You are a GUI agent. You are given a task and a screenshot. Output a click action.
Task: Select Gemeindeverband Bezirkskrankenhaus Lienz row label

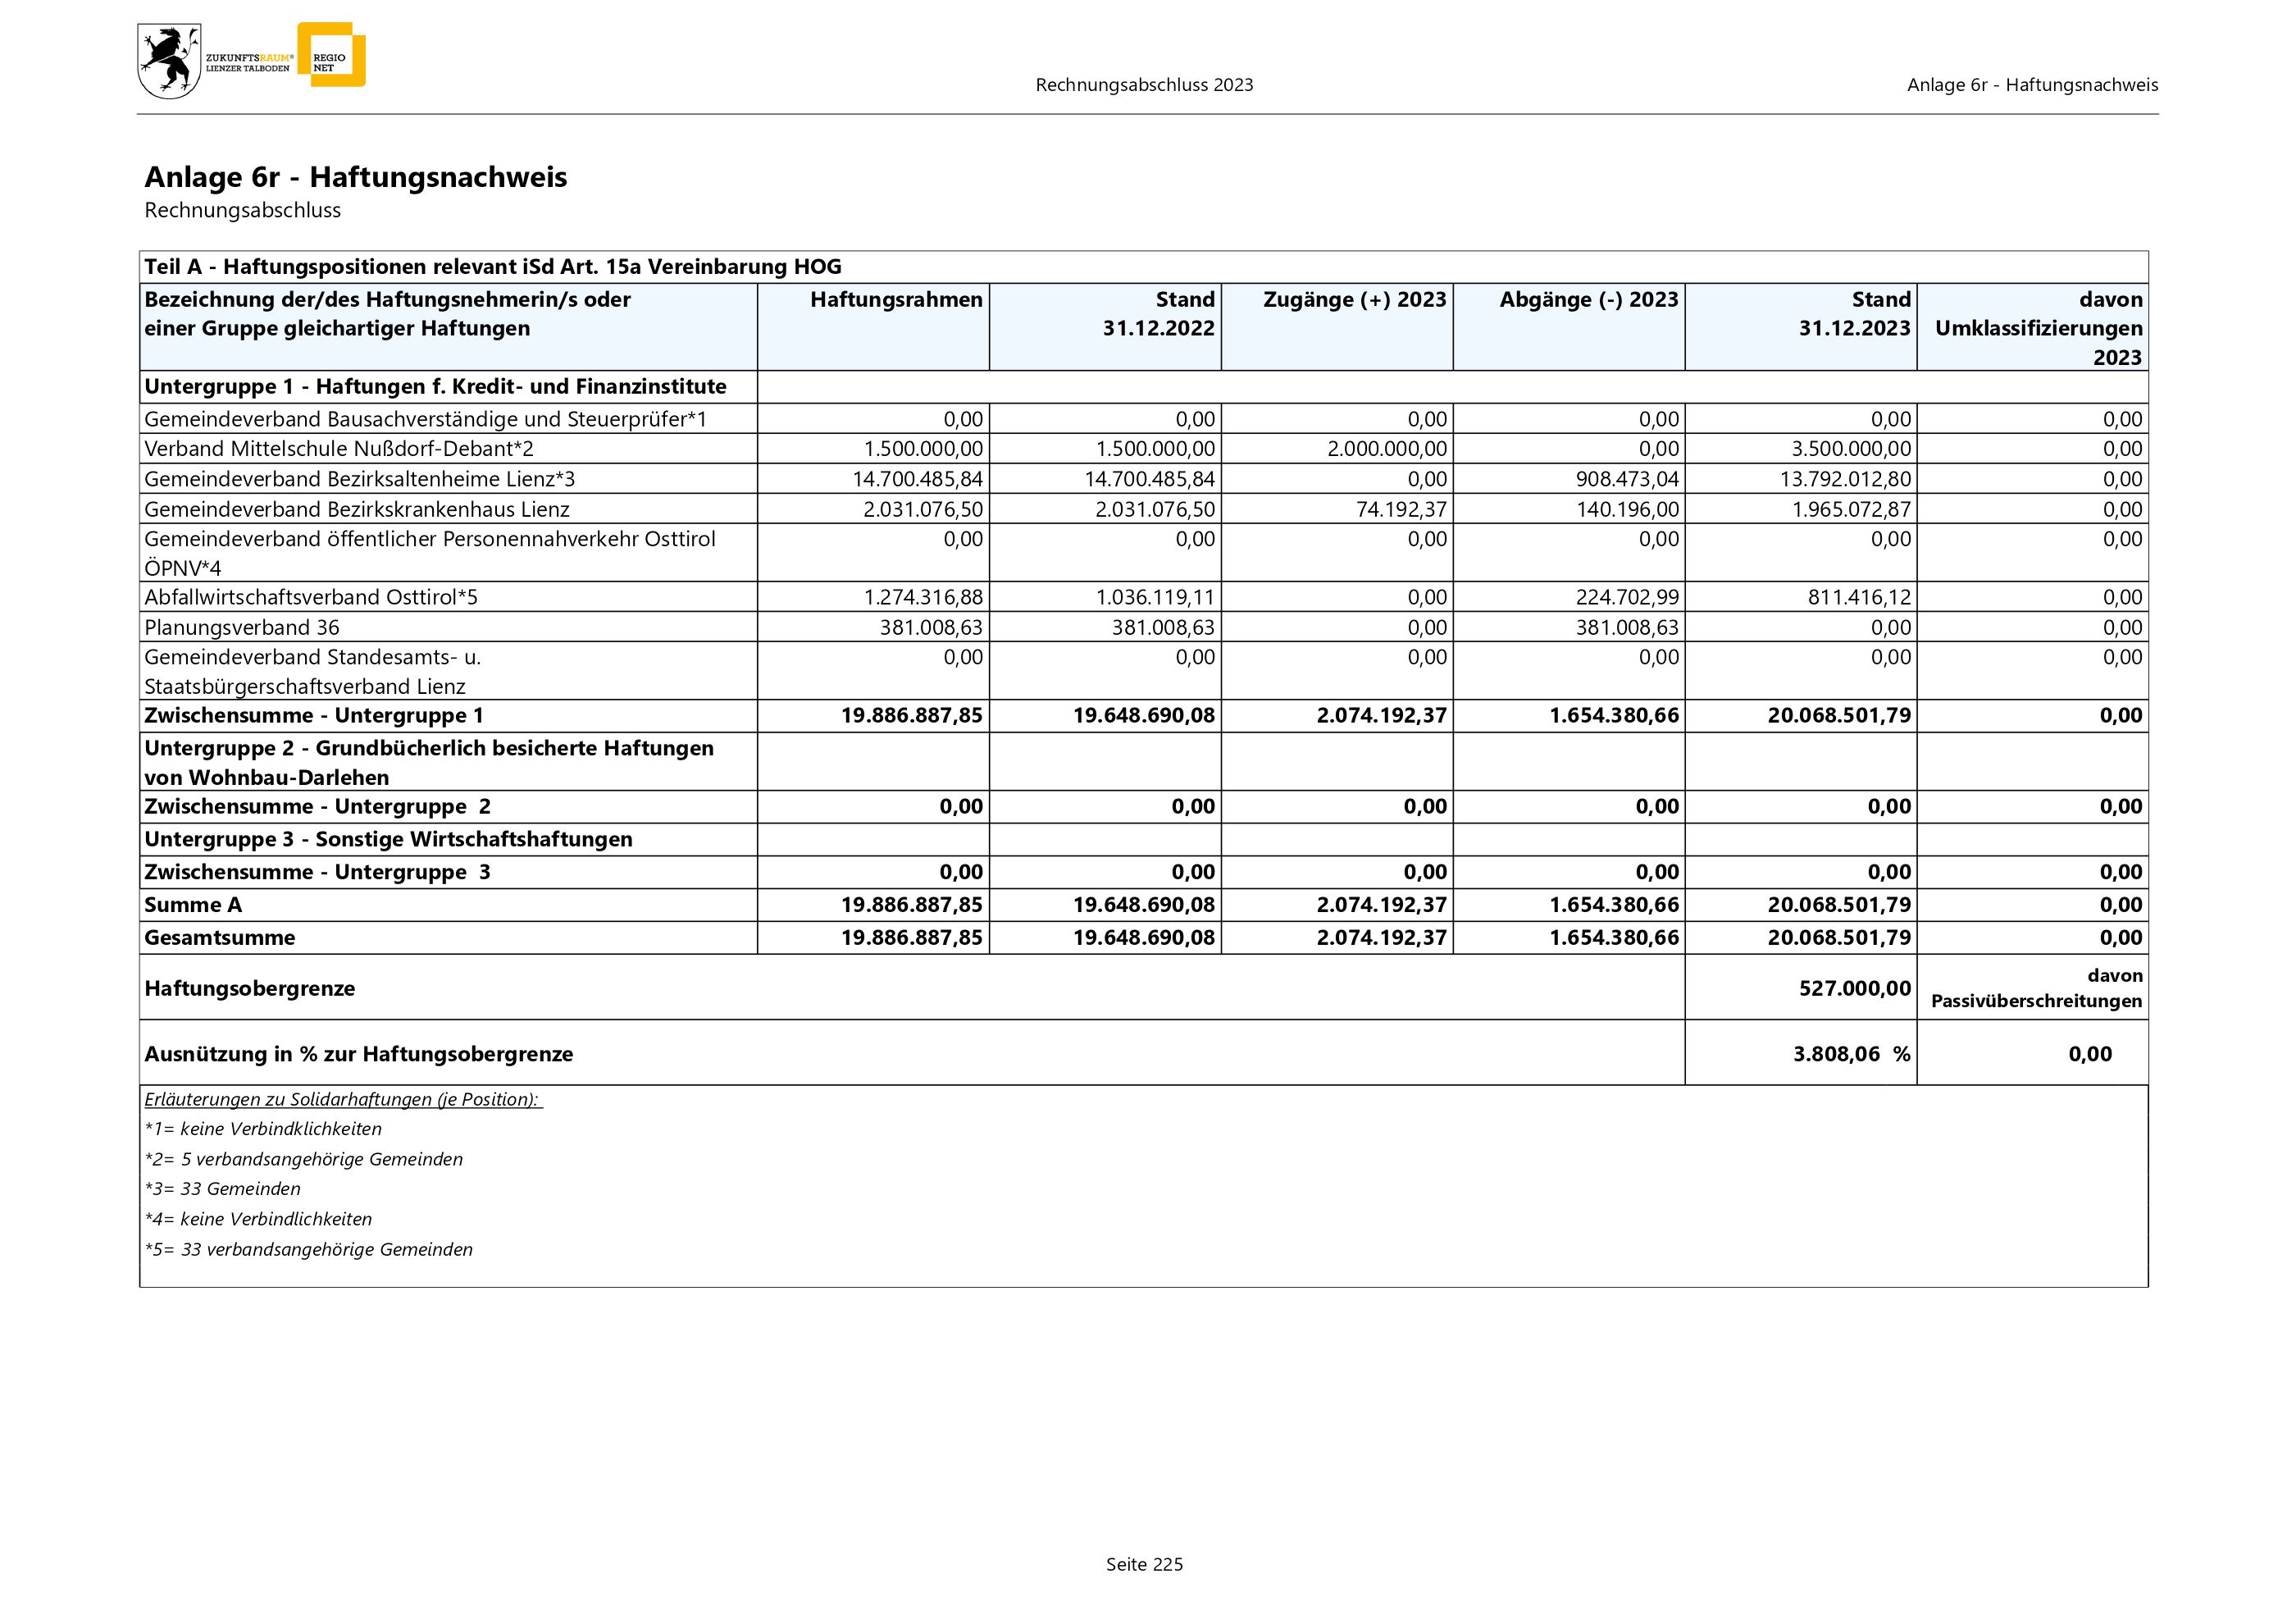click(x=357, y=509)
